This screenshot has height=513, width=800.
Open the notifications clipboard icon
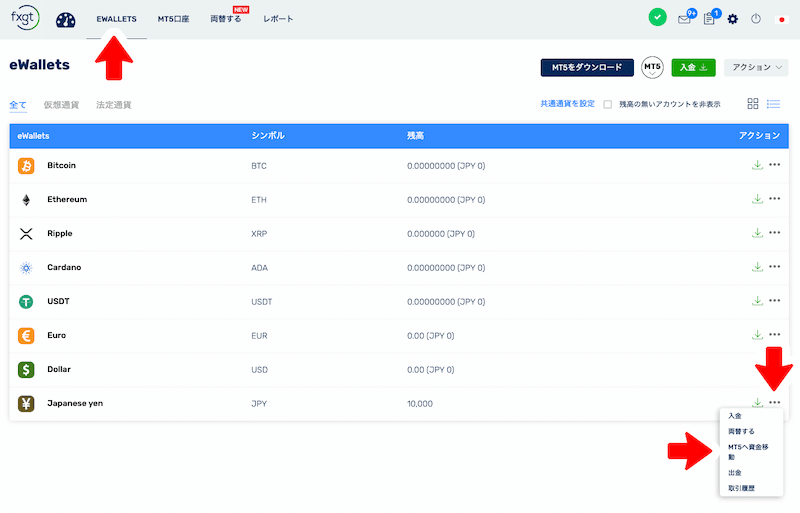point(709,19)
